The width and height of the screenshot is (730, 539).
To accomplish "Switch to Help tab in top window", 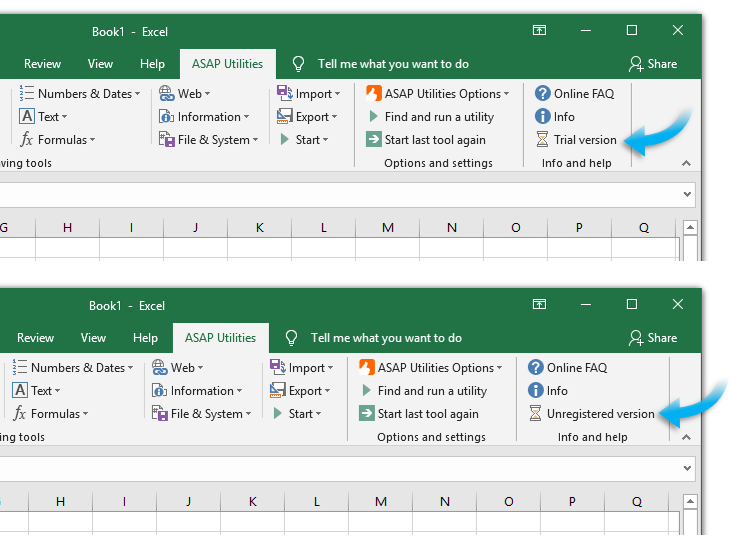I will tap(152, 64).
